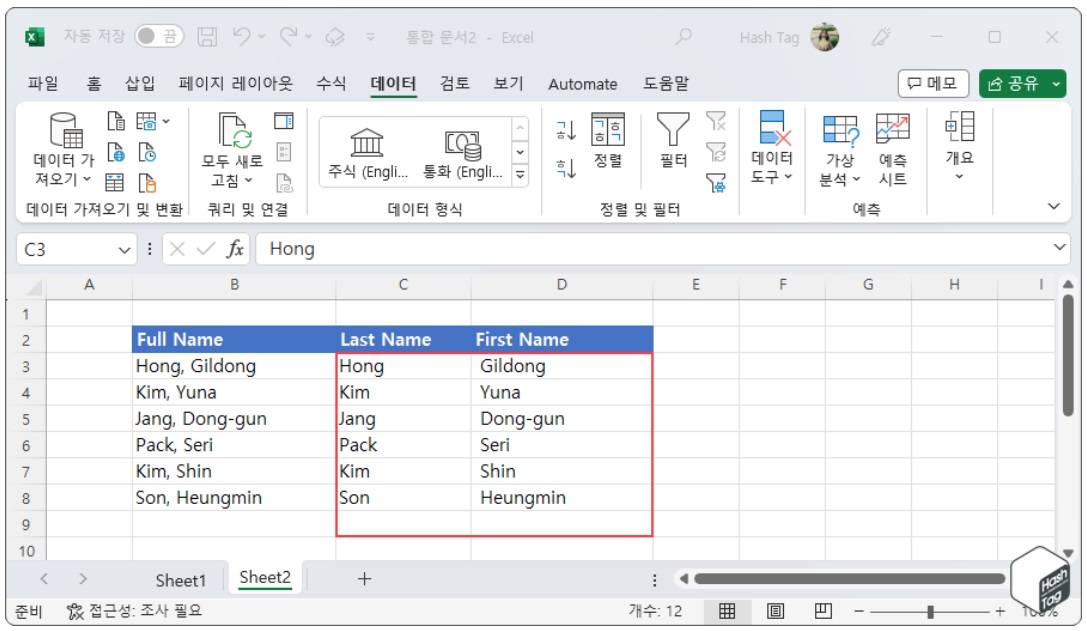Image resolution: width=1087 pixels, height=631 pixels.
Task: Expand the formula bar chevron
Action: pos(1059,248)
